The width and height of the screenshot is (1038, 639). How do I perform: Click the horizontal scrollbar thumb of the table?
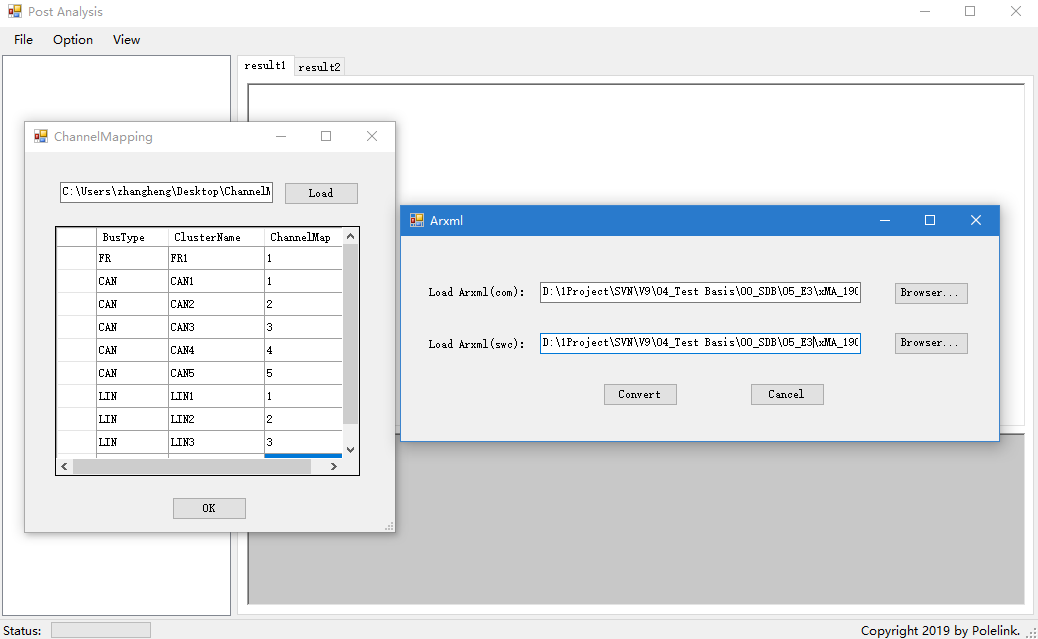(x=192, y=467)
